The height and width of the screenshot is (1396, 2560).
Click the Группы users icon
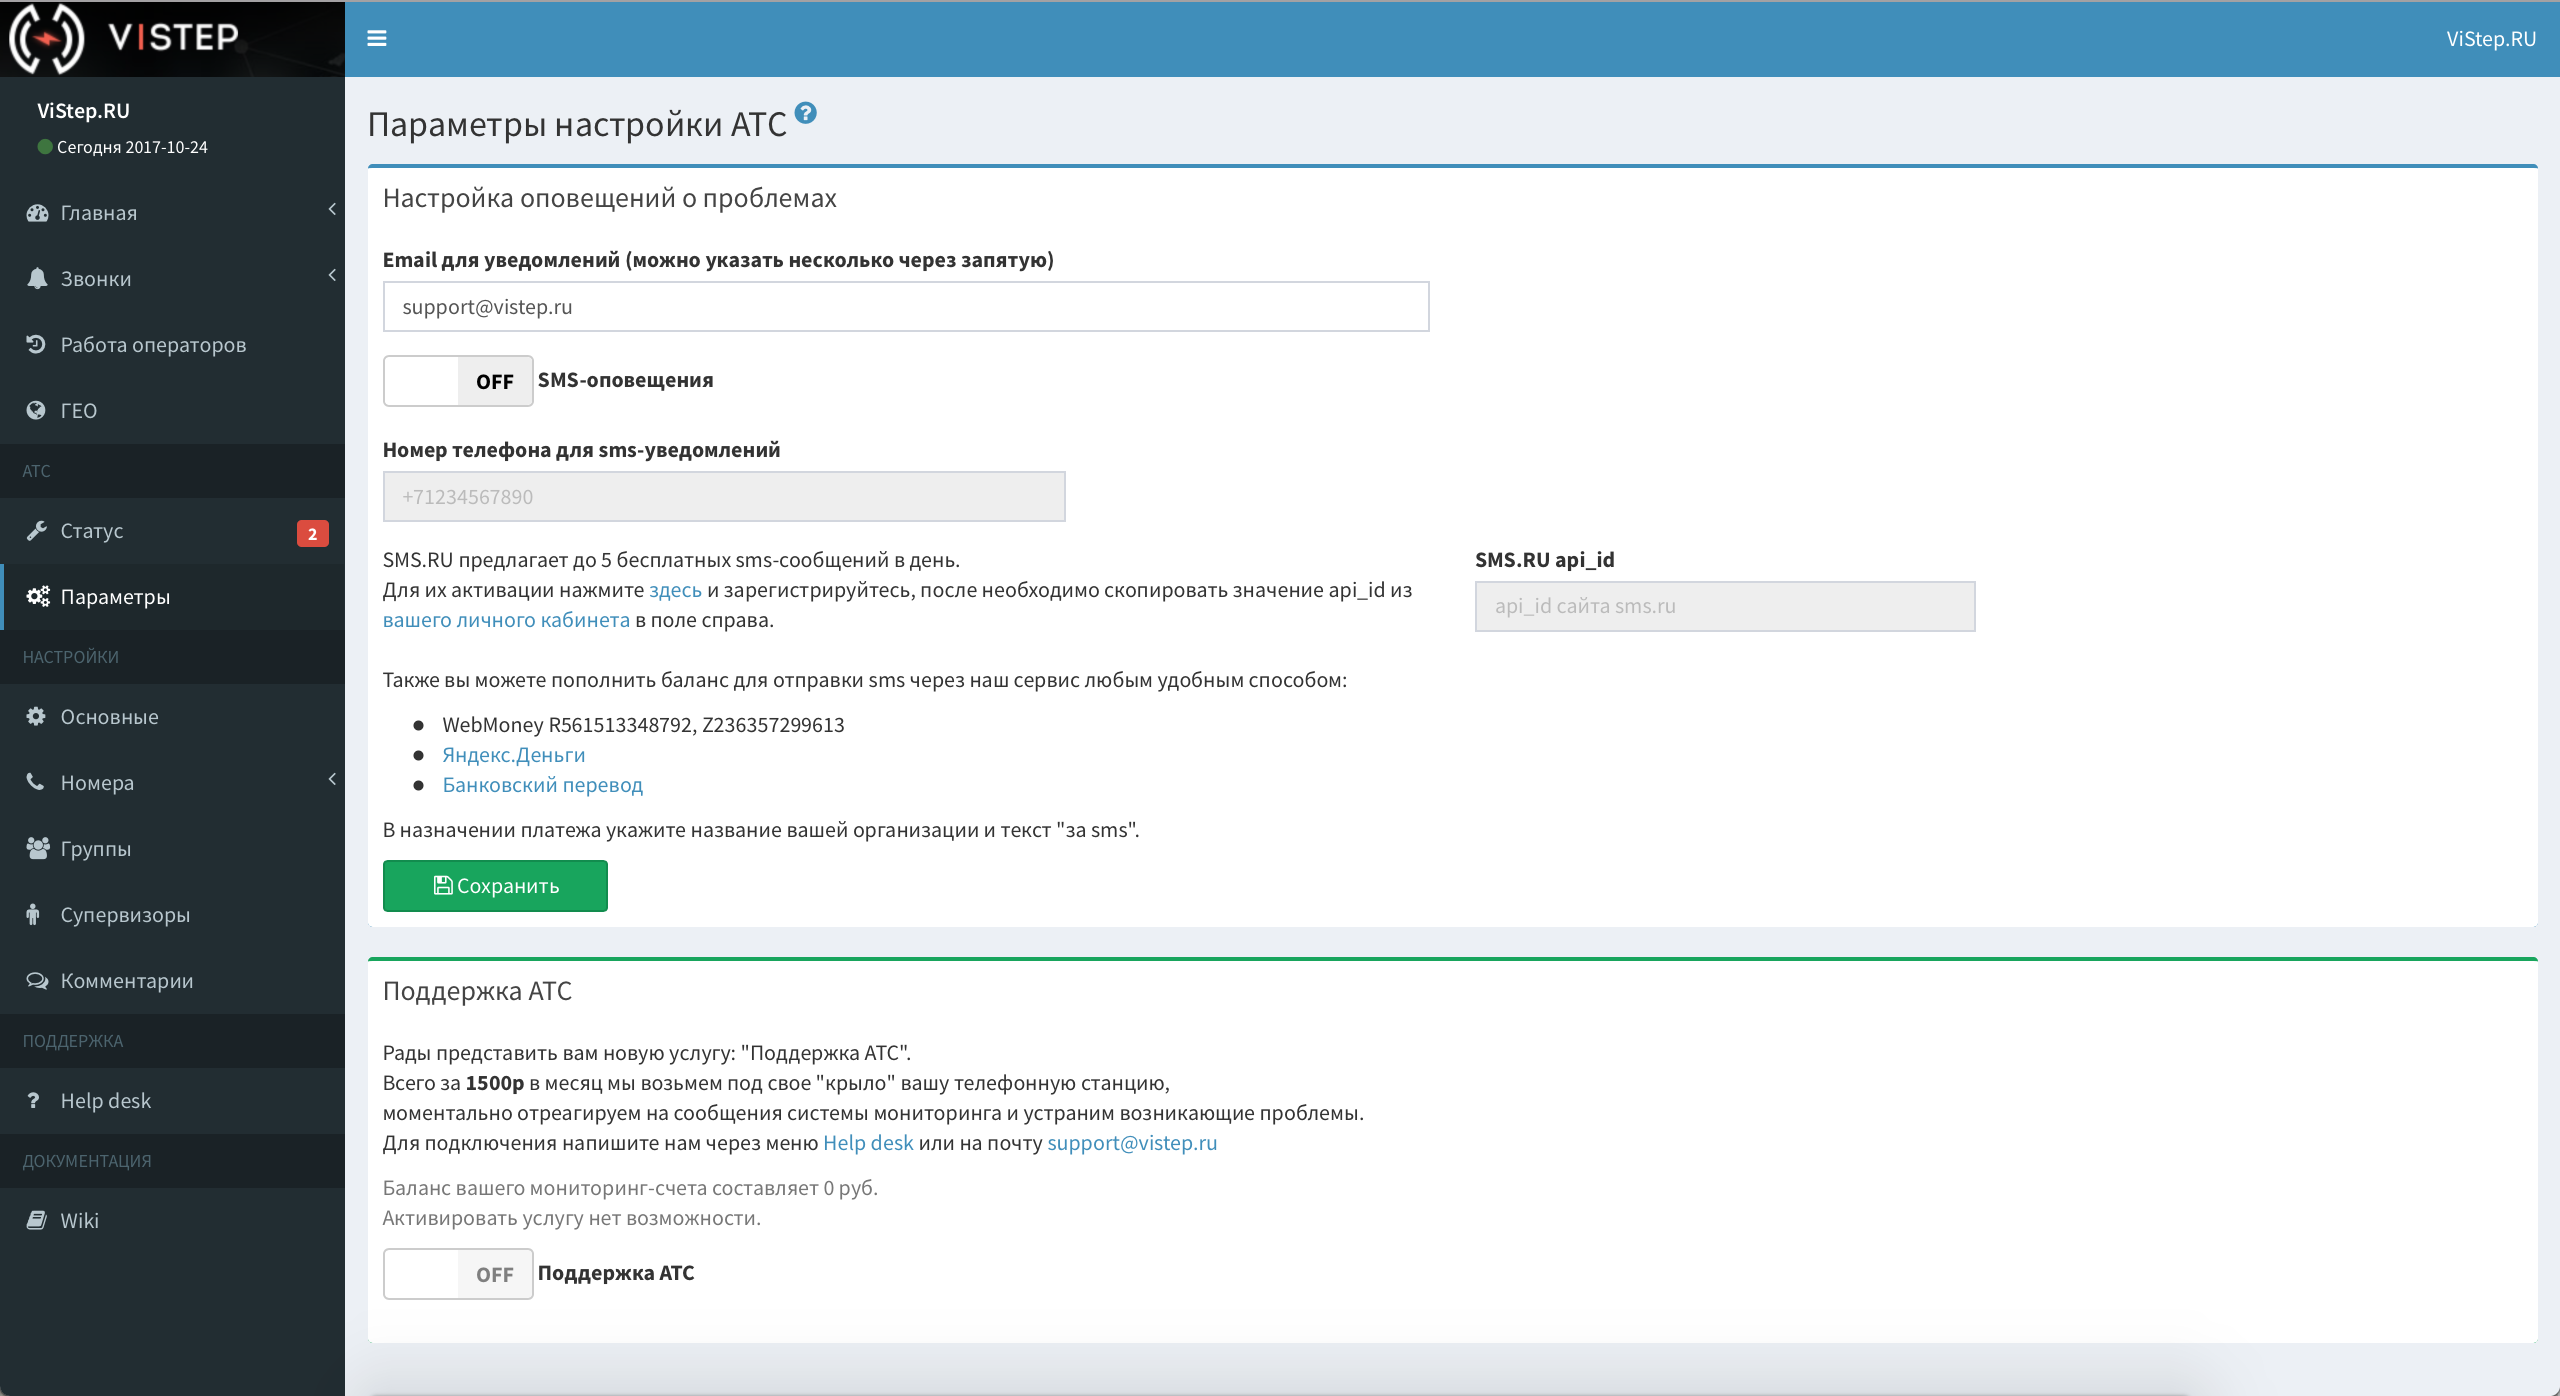point(38,848)
